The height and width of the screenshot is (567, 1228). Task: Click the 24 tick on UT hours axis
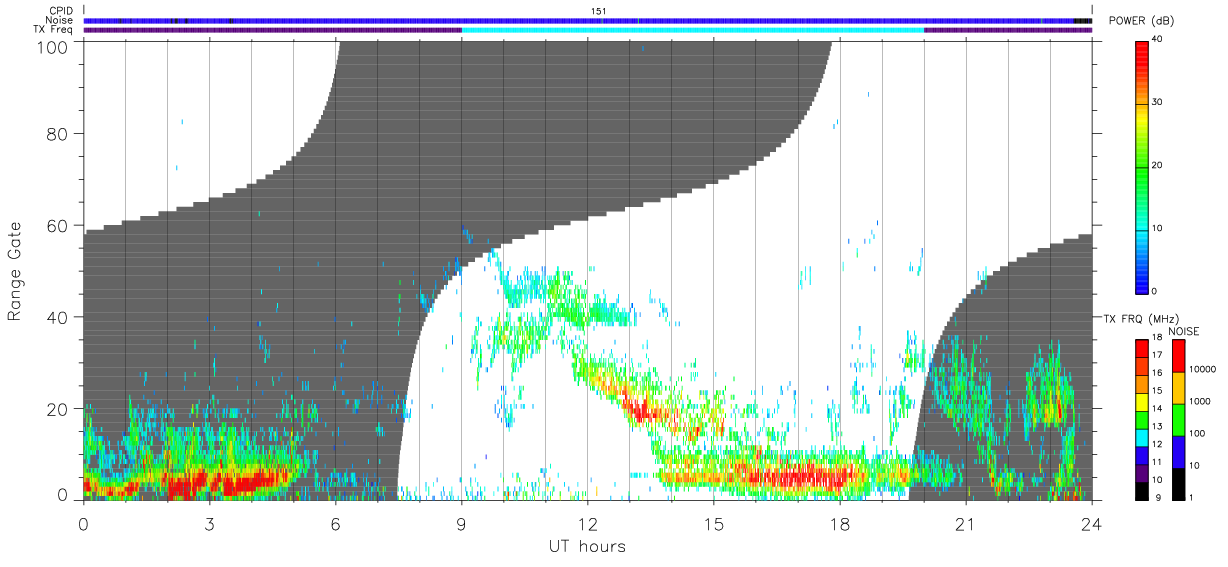click(x=1092, y=523)
